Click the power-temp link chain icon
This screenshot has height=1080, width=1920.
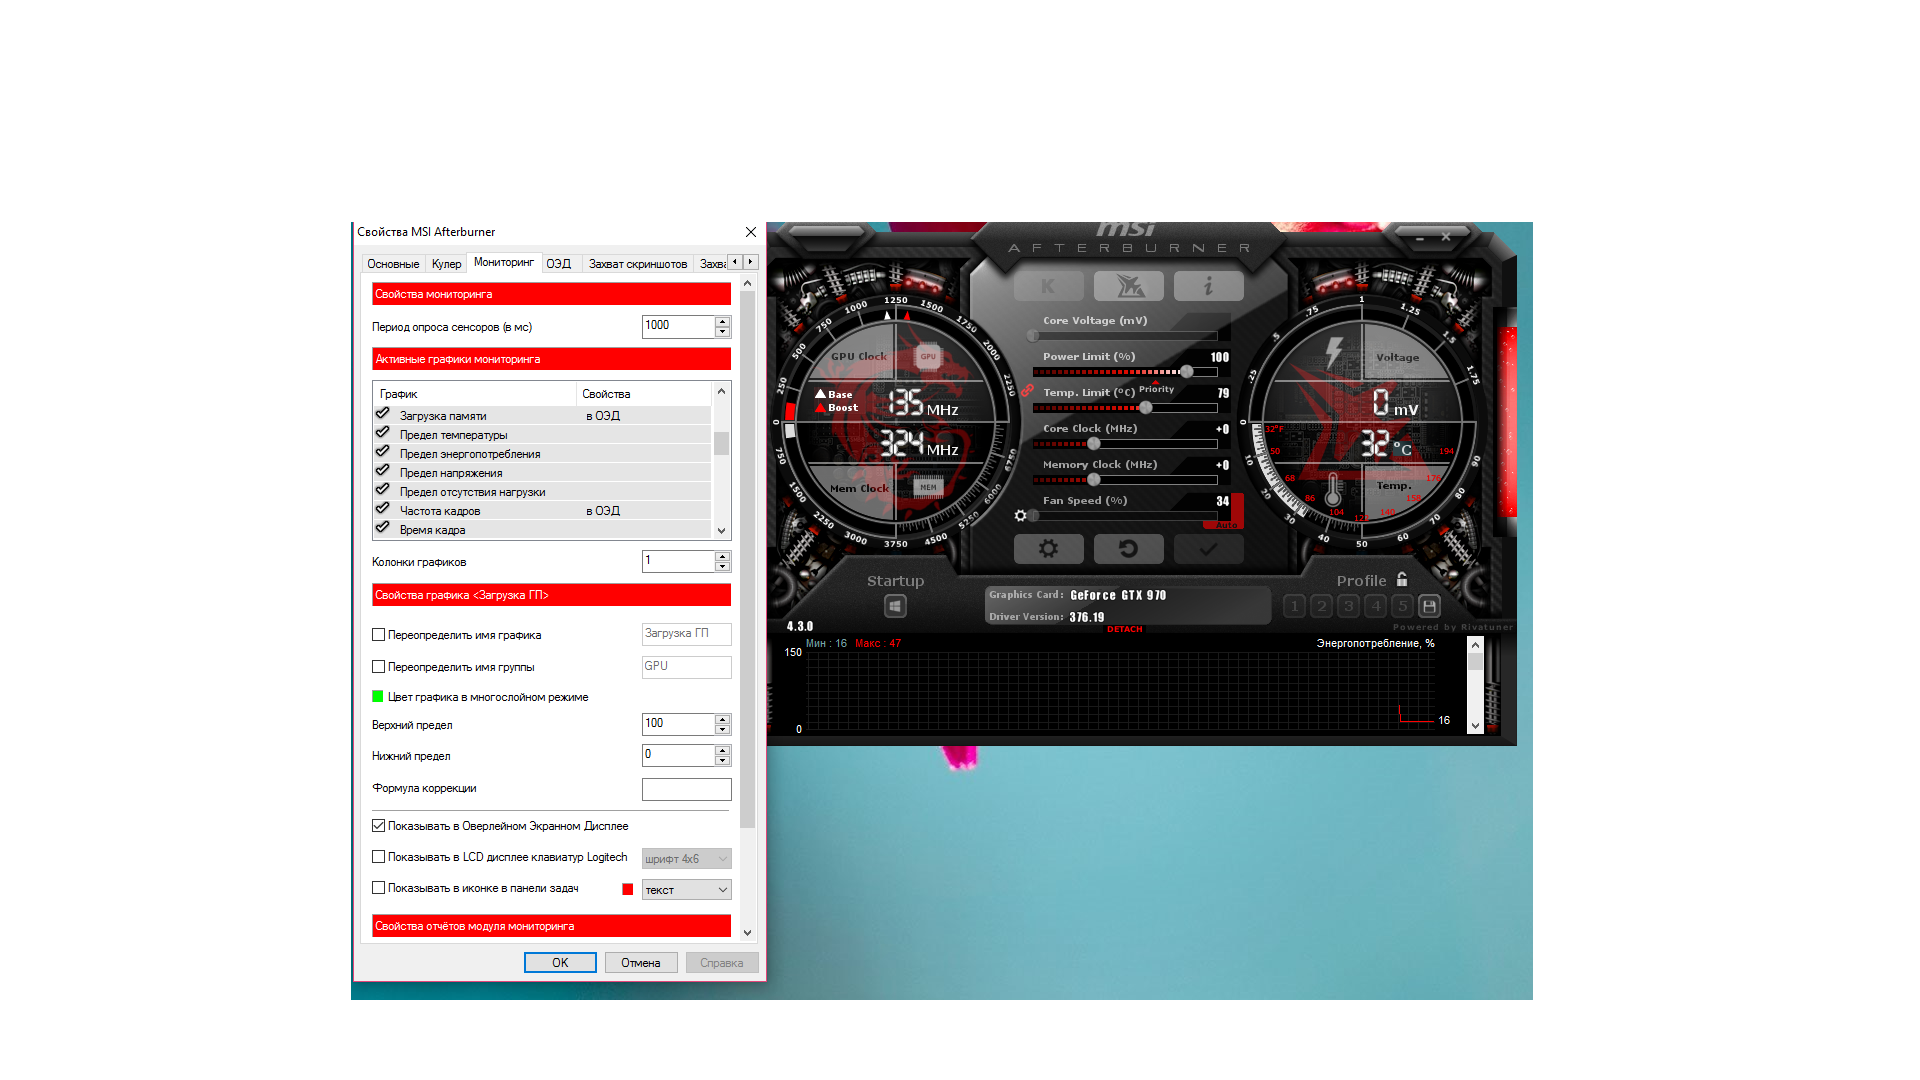(x=1027, y=391)
